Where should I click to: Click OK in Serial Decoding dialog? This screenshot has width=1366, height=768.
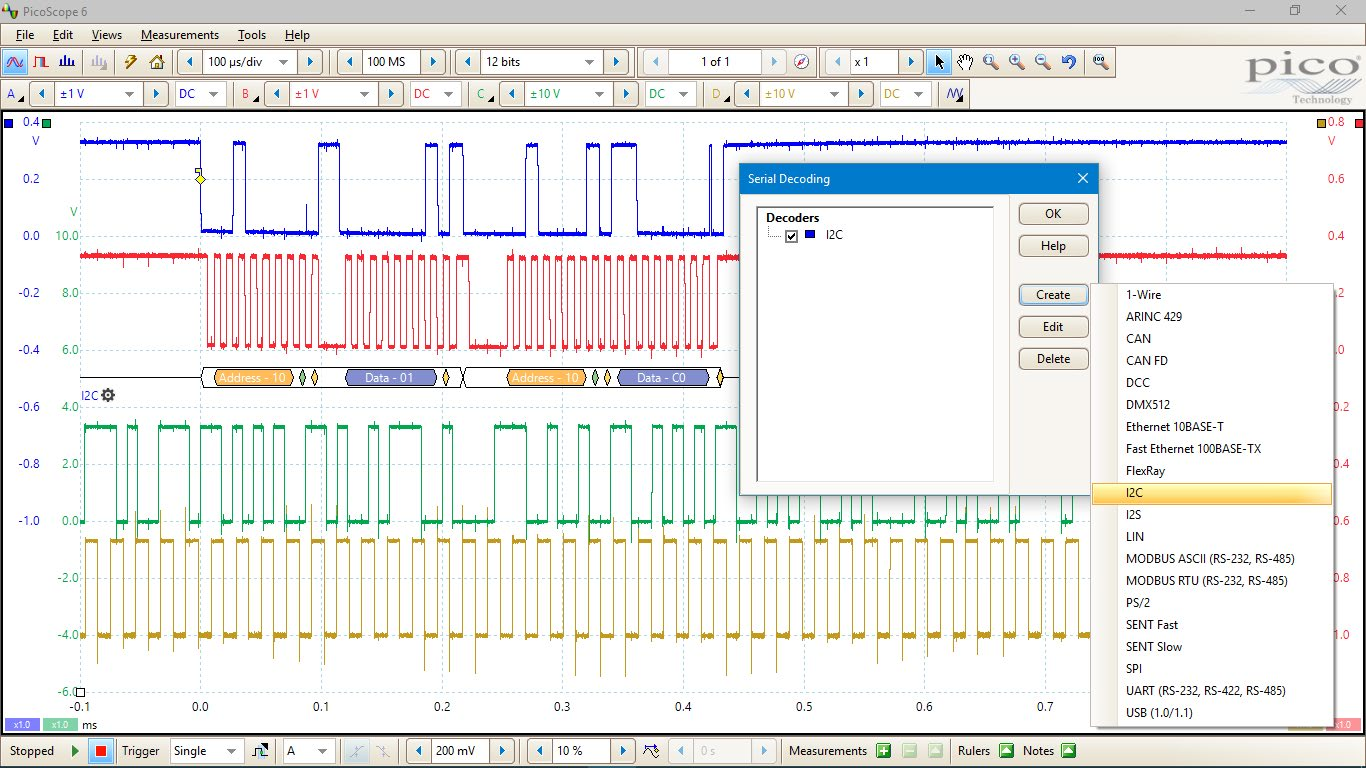pyautogui.click(x=1053, y=214)
